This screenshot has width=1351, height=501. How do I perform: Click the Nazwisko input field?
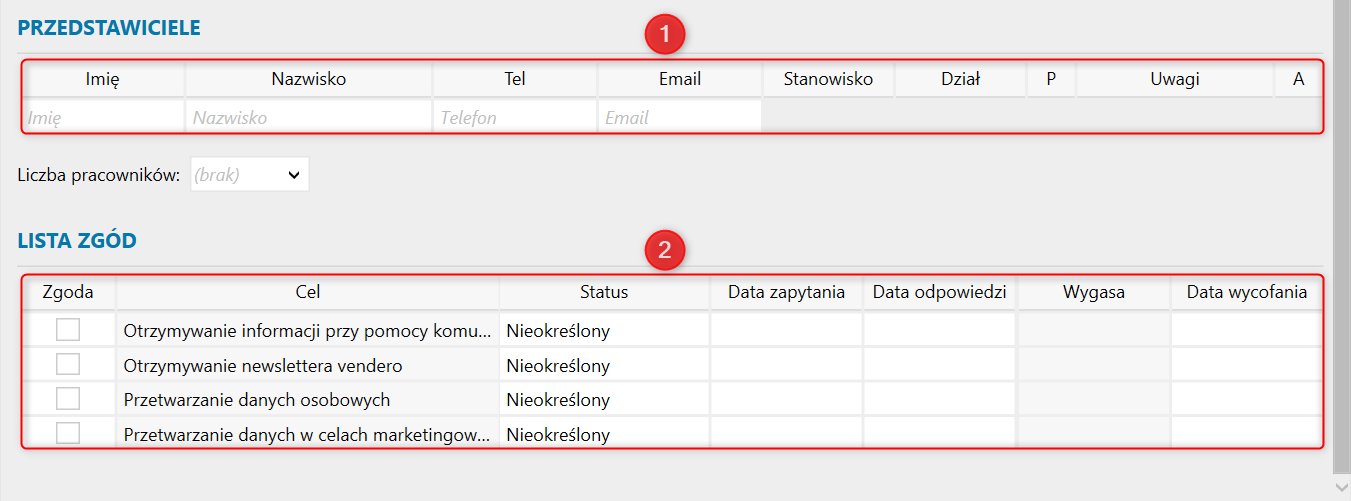tap(308, 117)
